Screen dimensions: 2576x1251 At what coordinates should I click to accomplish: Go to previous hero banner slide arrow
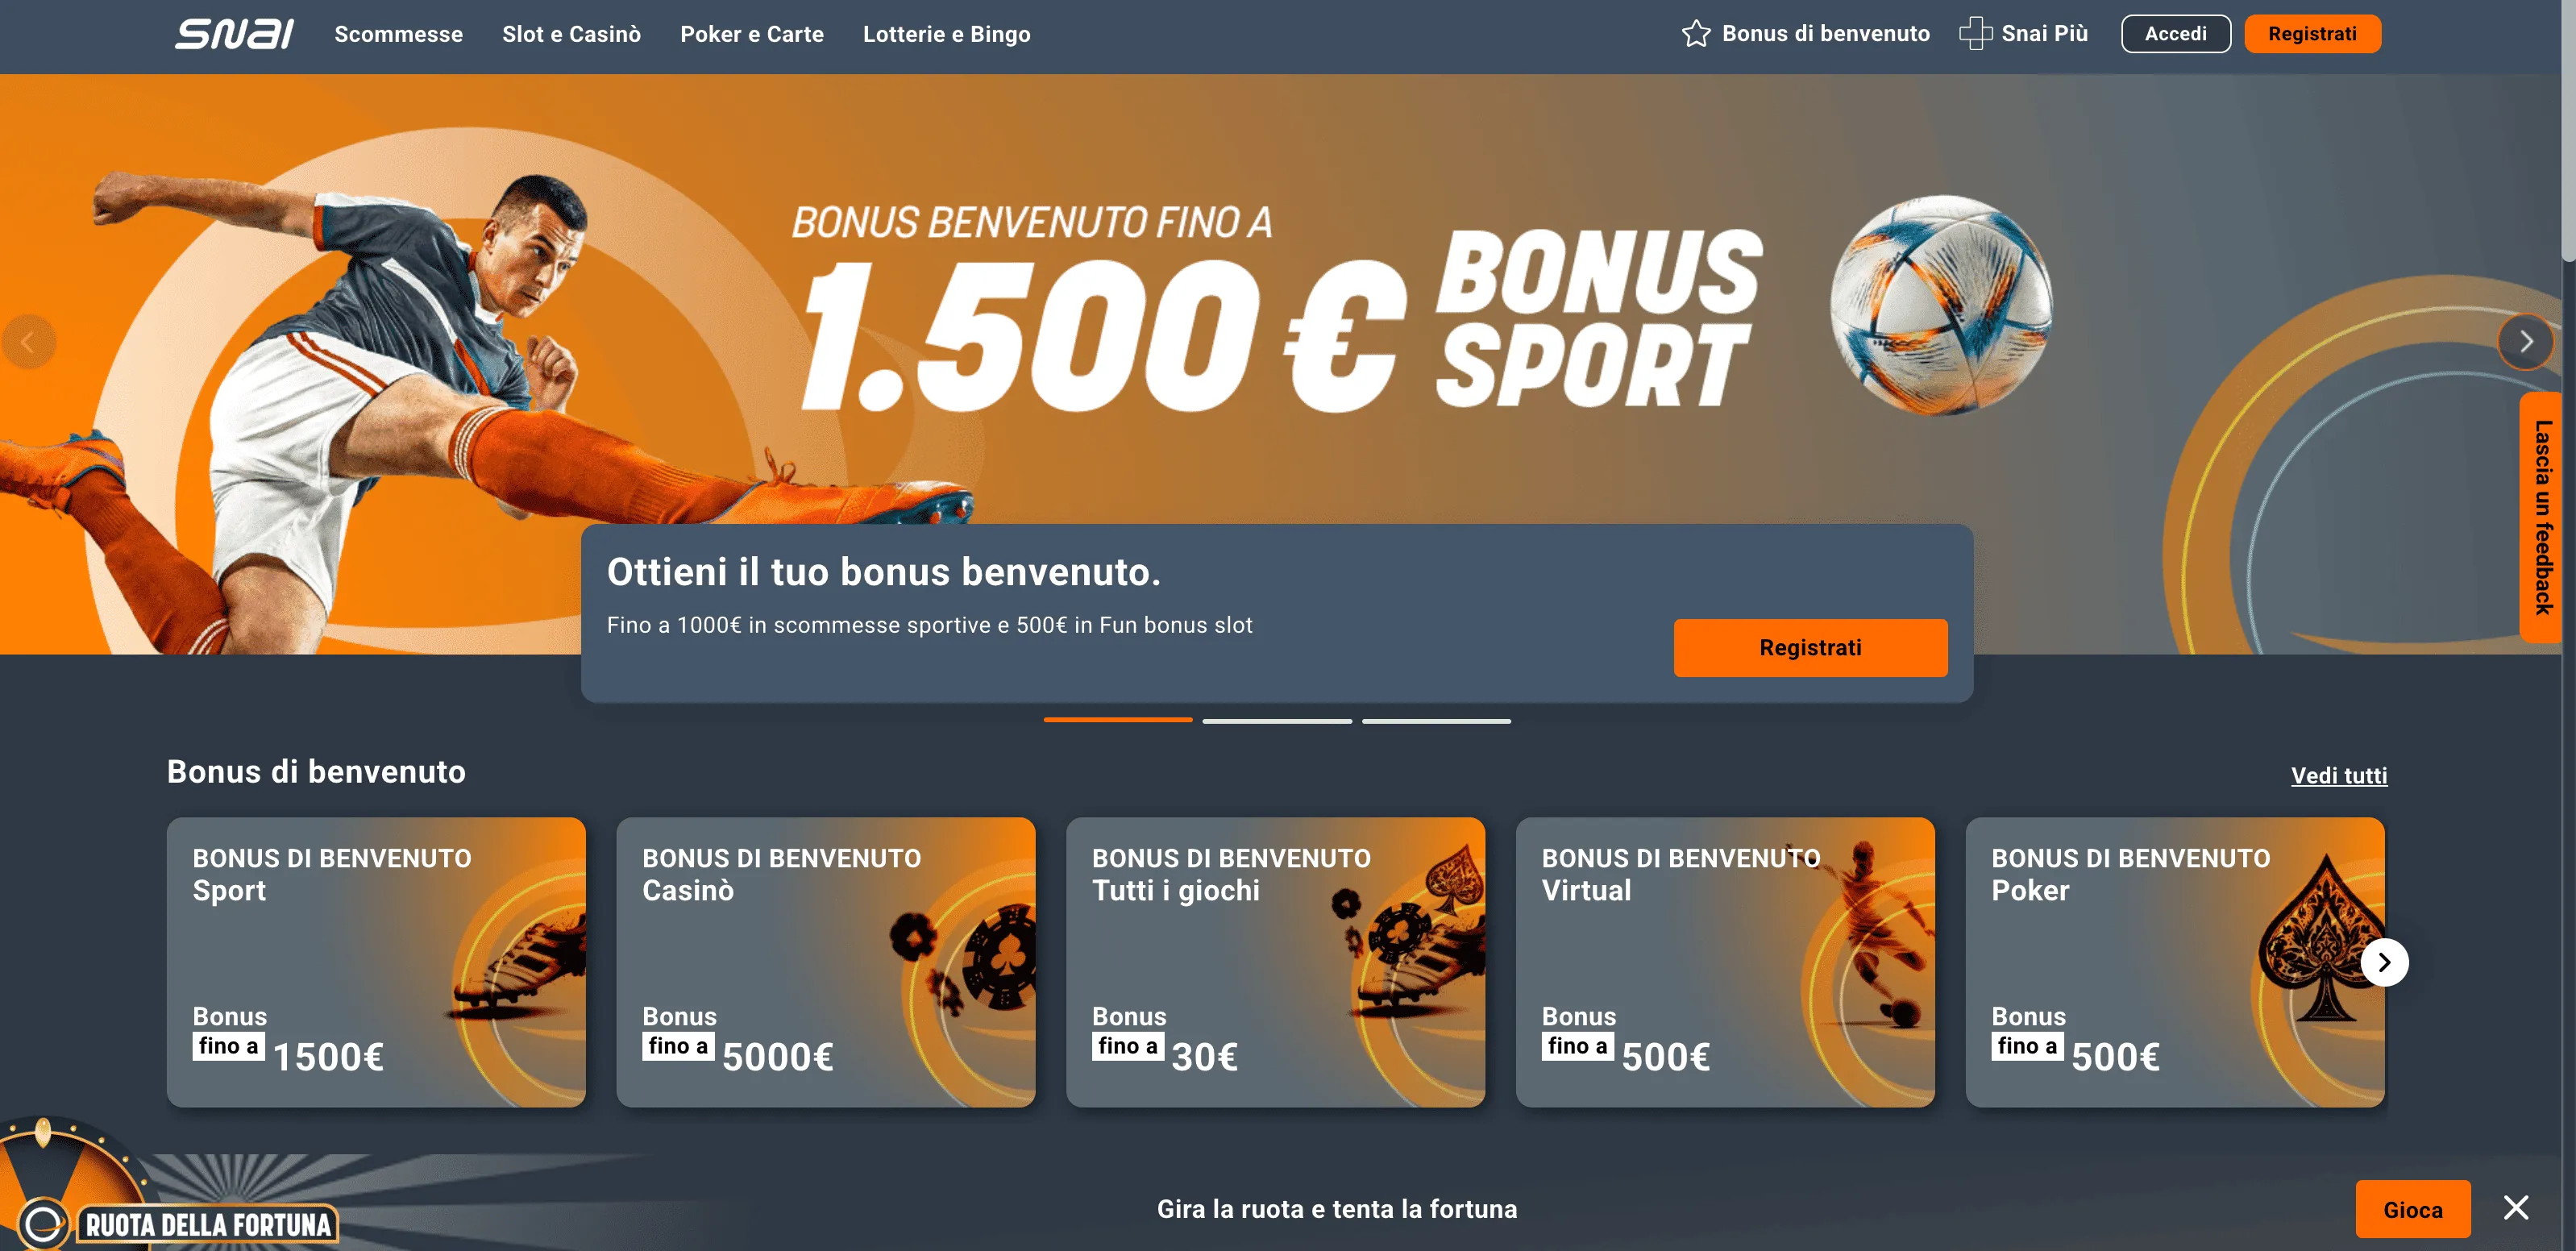tap(28, 342)
